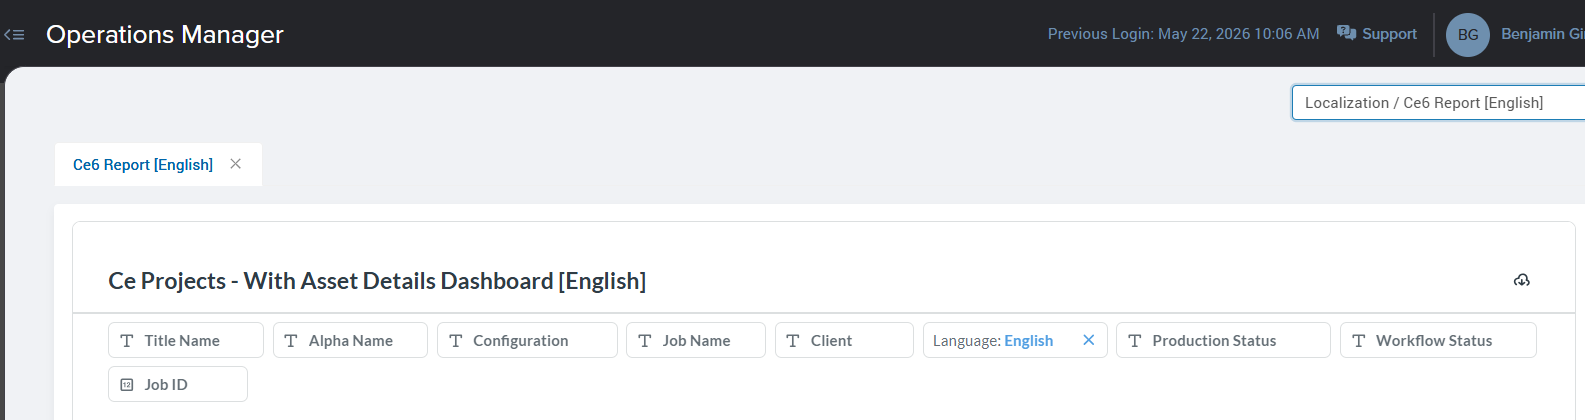
Task: Click the Localization / Ce6 Report search field
Action: click(x=1438, y=103)
